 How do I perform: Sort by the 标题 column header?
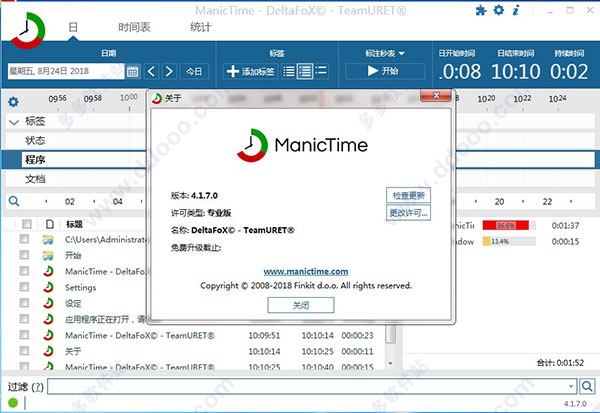tap(74, 224)
